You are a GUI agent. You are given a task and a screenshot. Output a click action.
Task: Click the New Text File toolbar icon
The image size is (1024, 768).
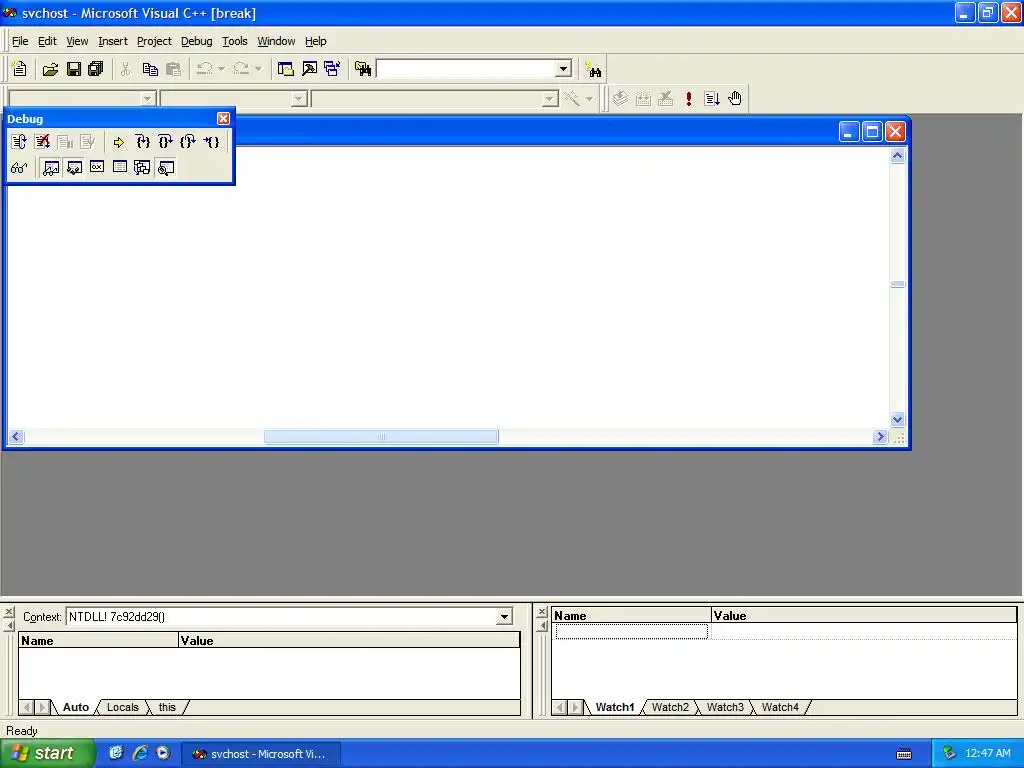20,69
